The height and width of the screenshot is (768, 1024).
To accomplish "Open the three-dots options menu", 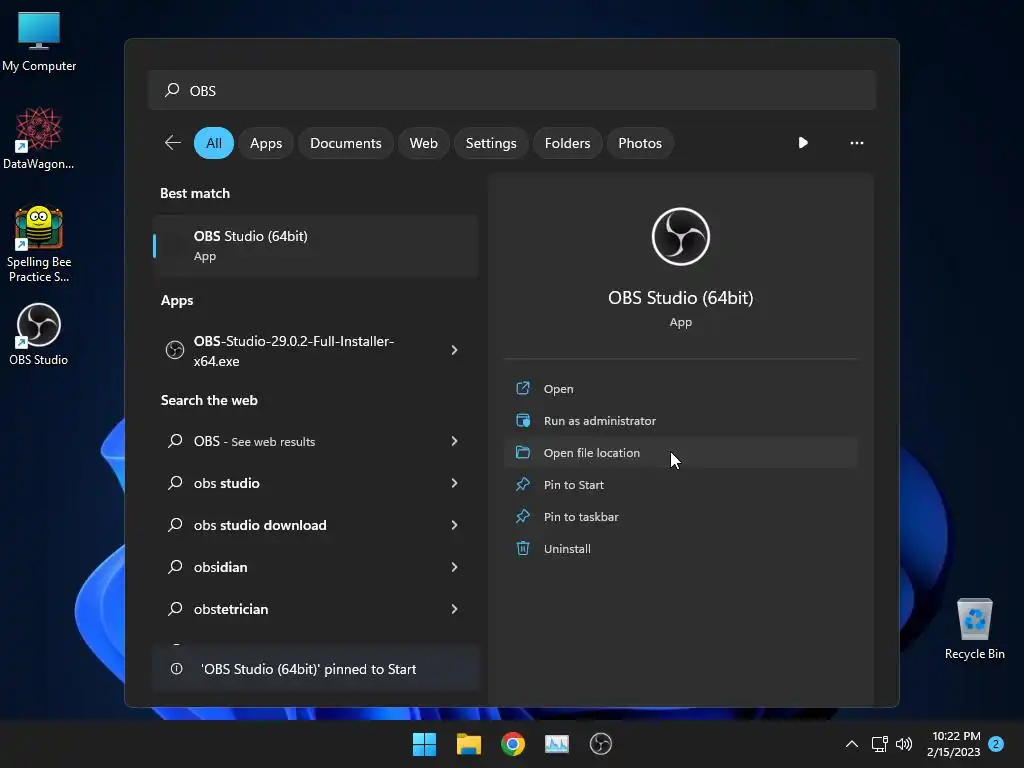I will coord(857,142).
